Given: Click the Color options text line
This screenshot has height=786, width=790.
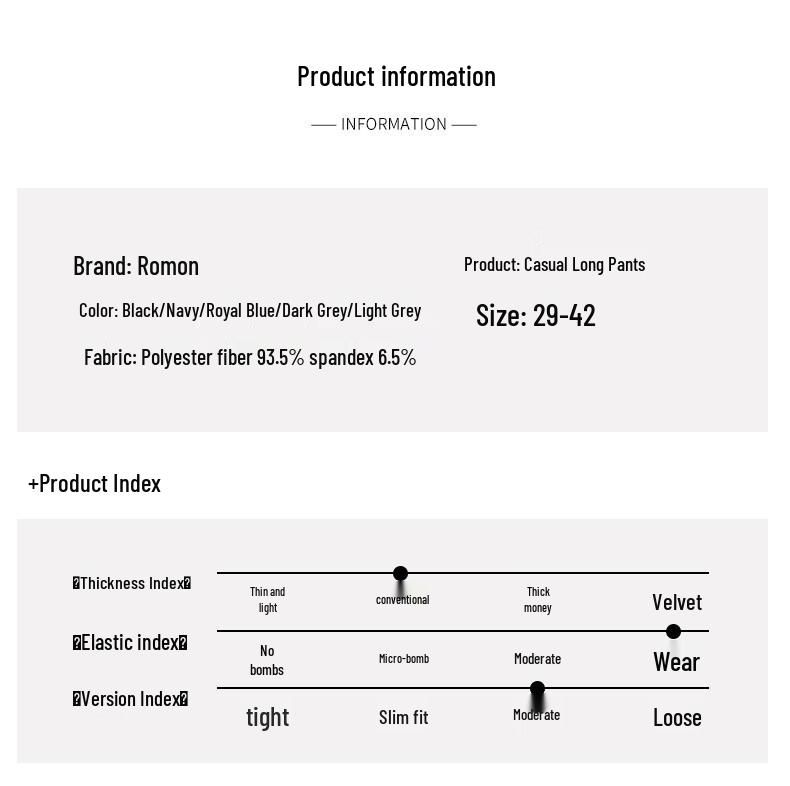Looking at the screenshot, I should tap(250, 310).
